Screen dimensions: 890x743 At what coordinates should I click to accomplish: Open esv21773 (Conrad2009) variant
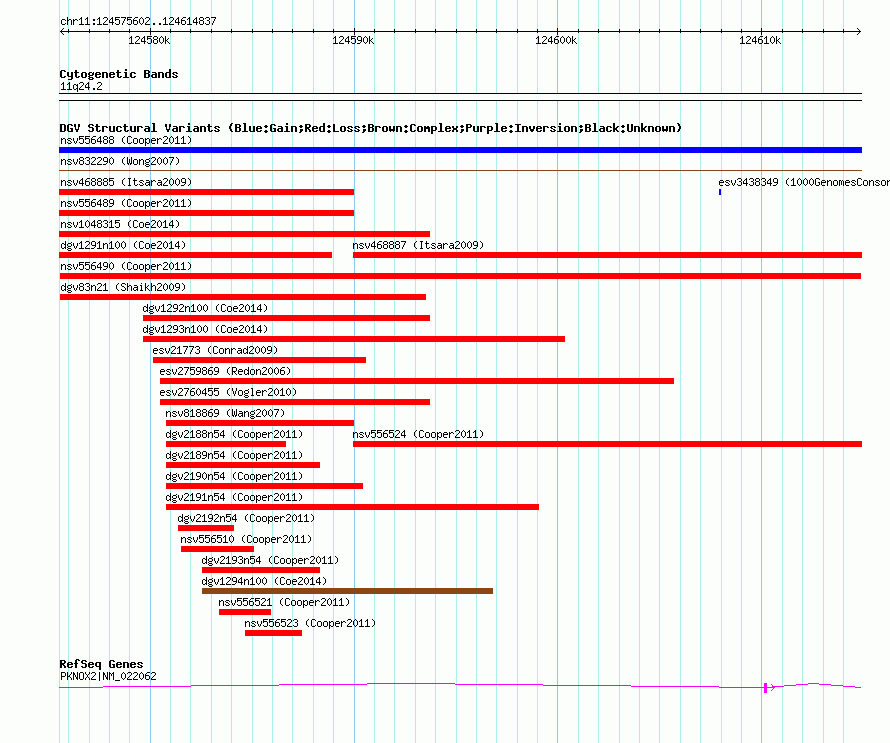click(215, 350)
